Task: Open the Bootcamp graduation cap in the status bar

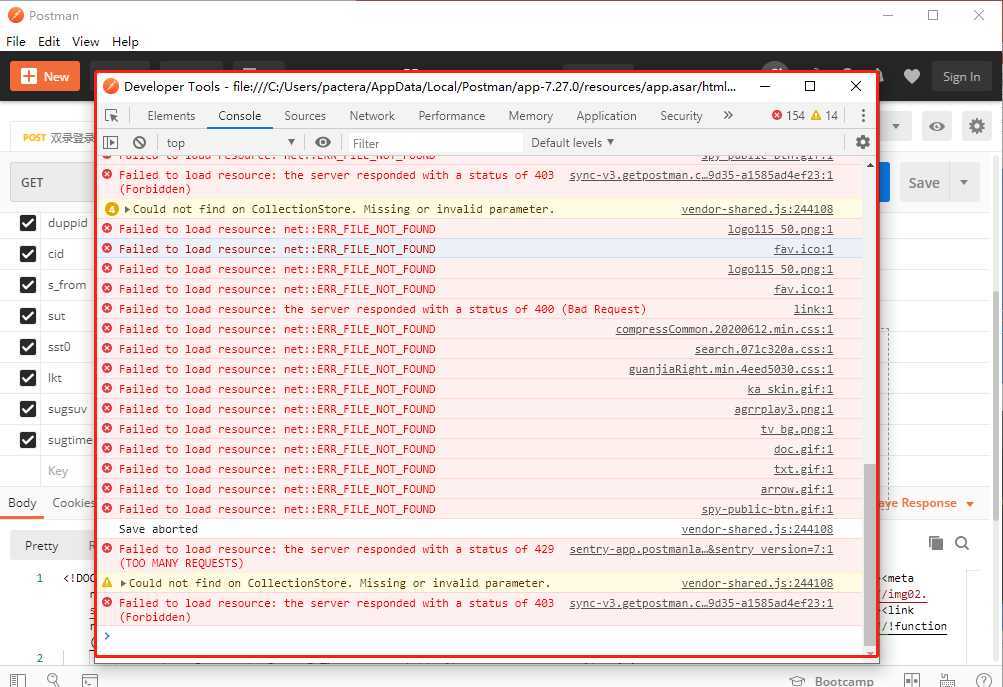Action: point(796,681)
